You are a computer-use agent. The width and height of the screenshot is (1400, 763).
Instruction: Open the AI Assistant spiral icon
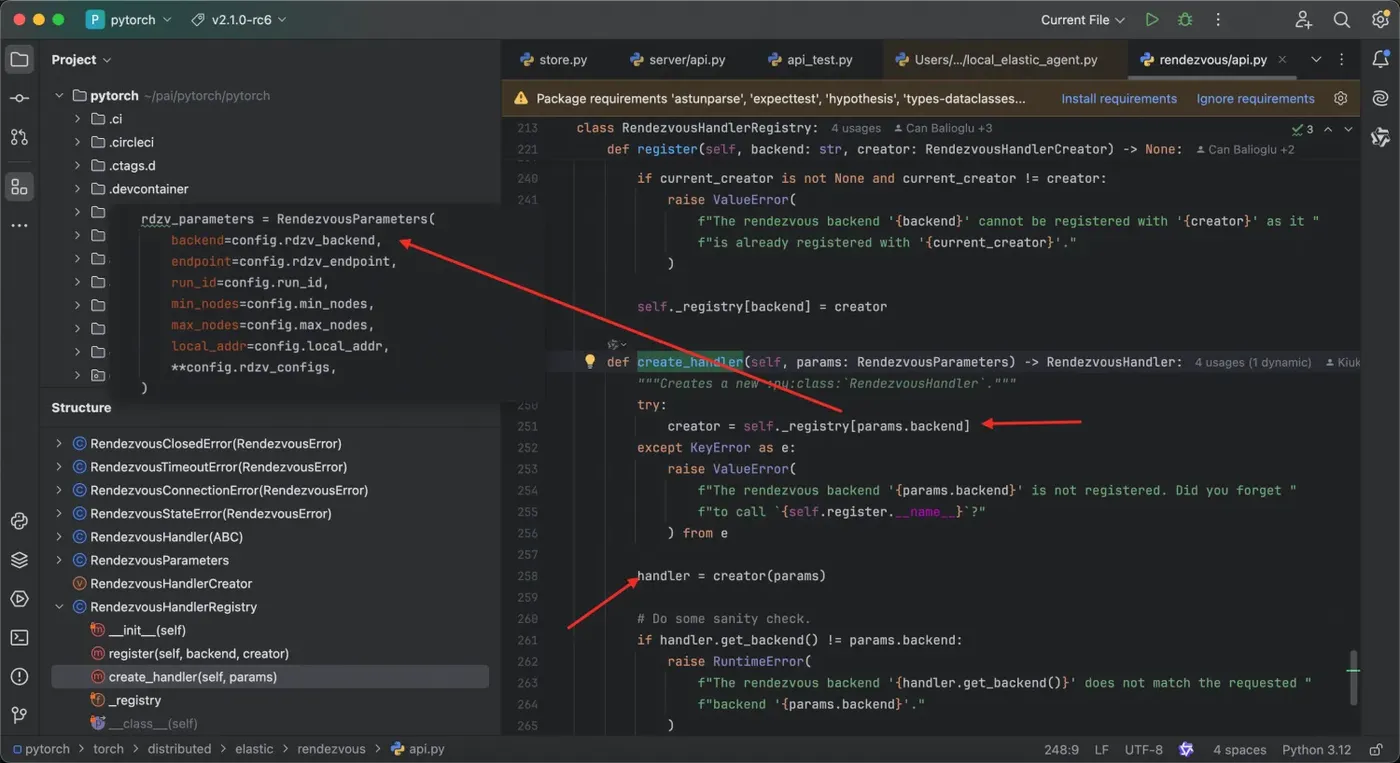1380,98
